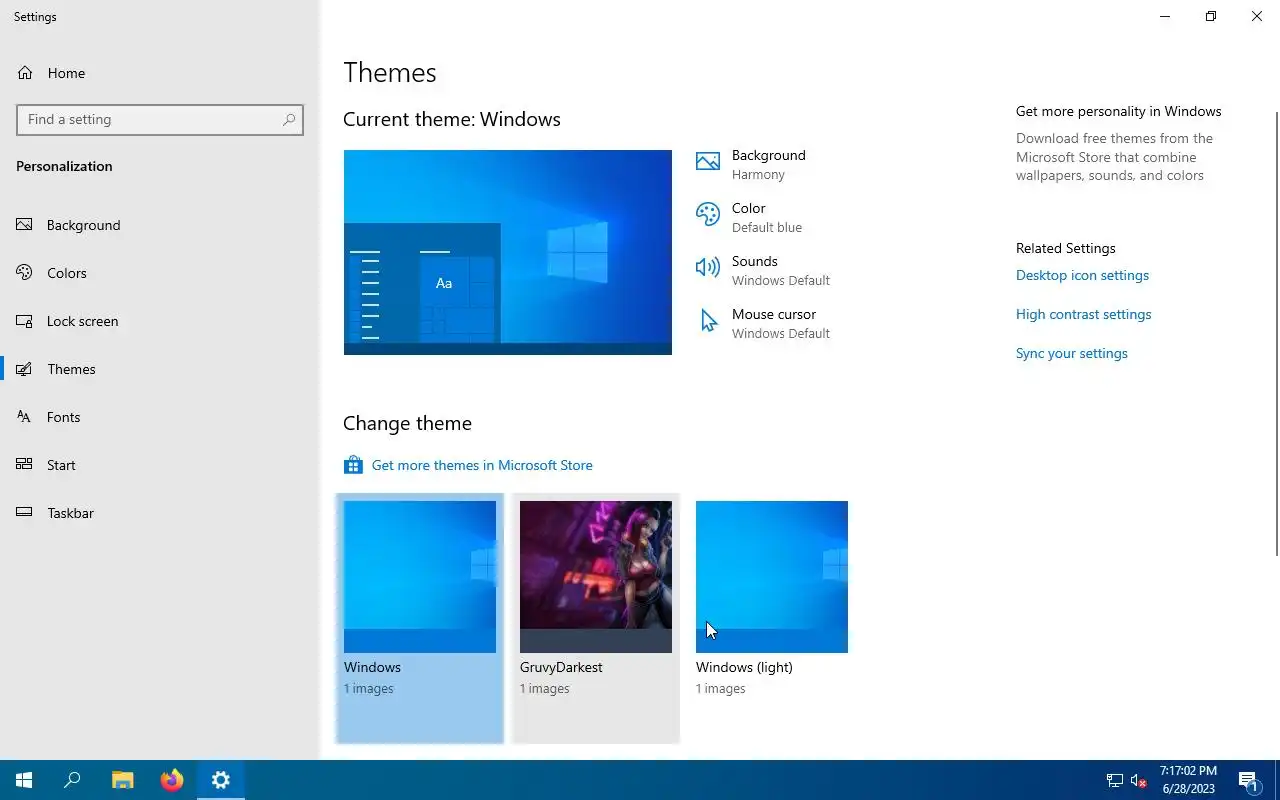The width and height of the screenshot is (1280, 800).
Task: Open Sync your settings link
Action: [1072, 353]
